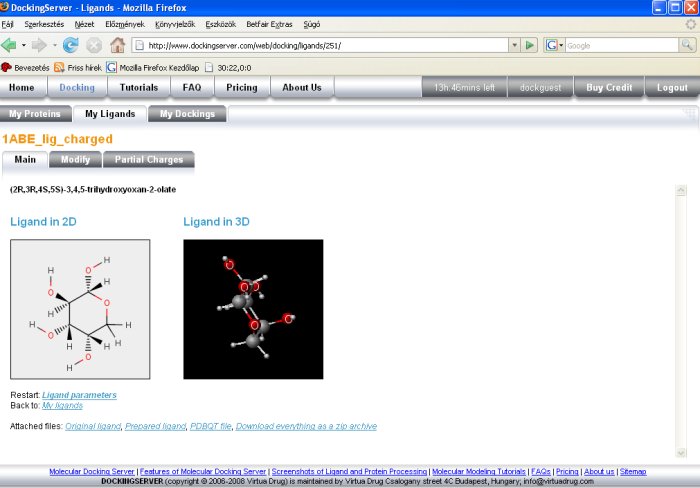Switch to My Ligands tab

pos(110,114)
